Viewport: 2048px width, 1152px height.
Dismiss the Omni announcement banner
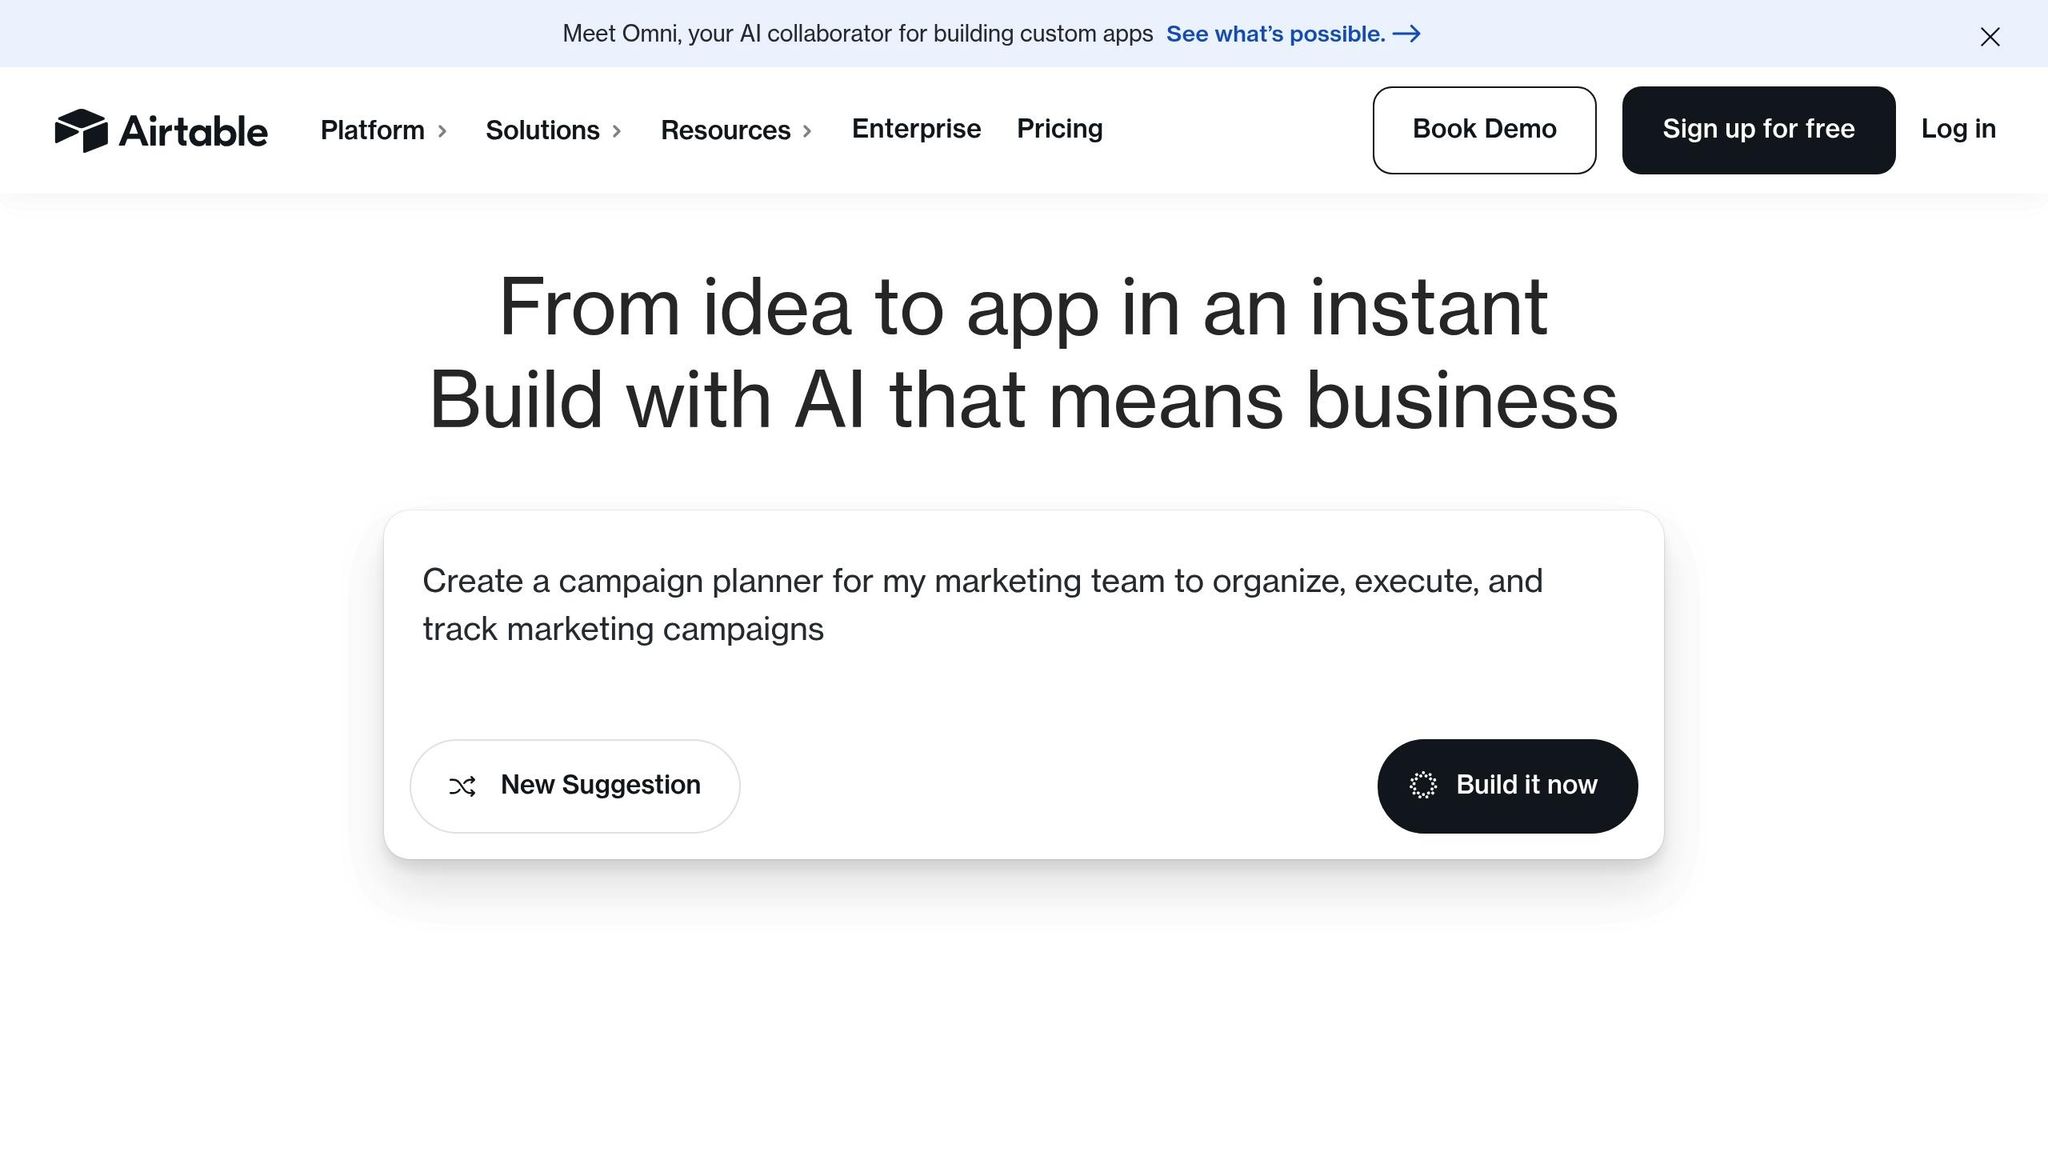pyautogui.click(x=1990, y=37)
